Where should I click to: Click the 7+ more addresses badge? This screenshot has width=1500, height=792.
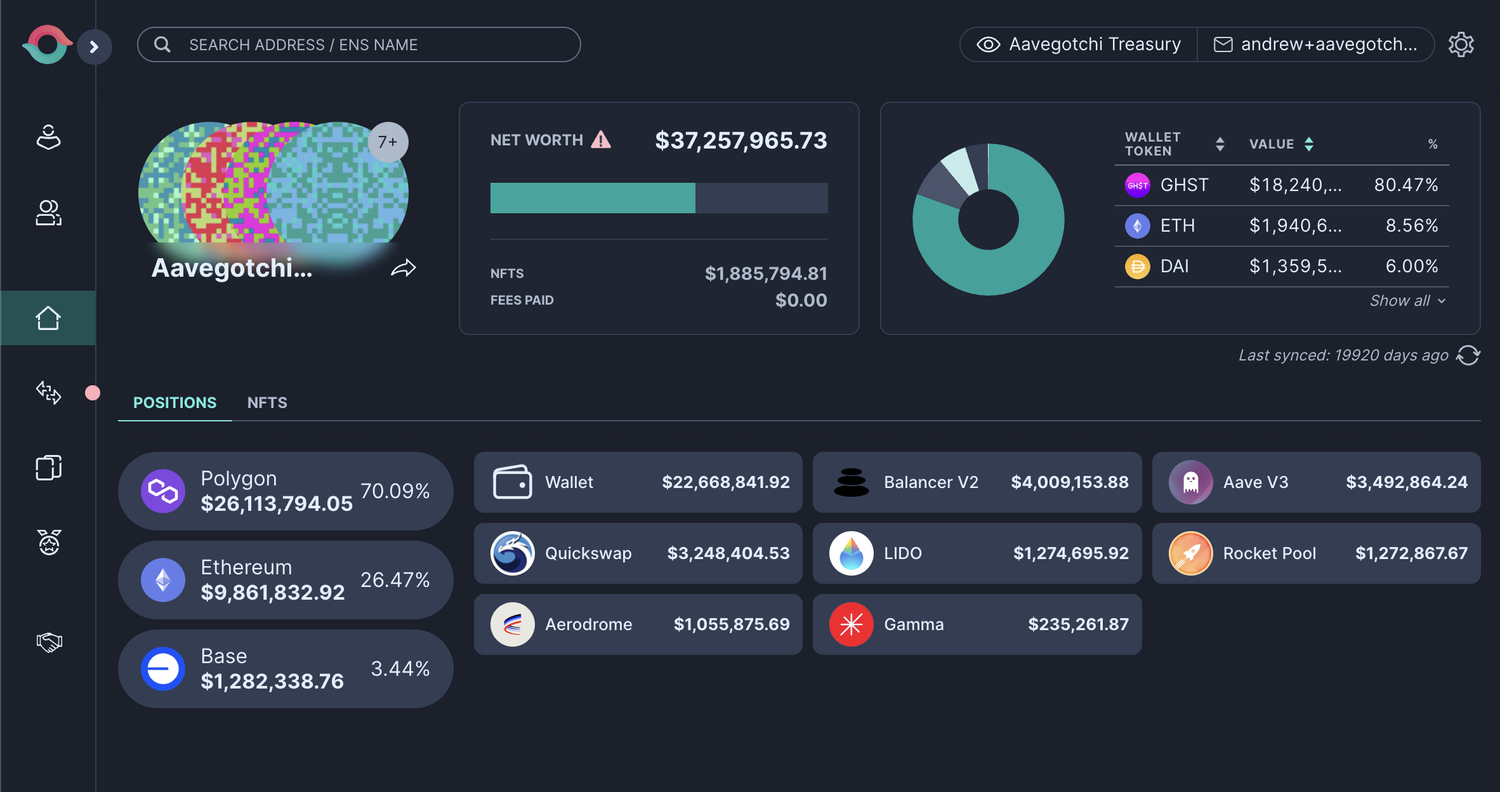pyautogui.click(x=388, y=142)
